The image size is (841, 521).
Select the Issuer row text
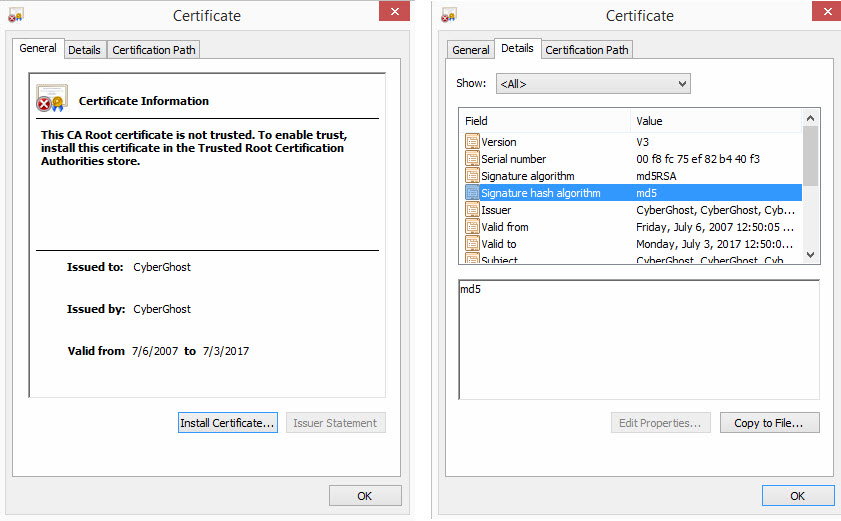(x=496, y=210)
